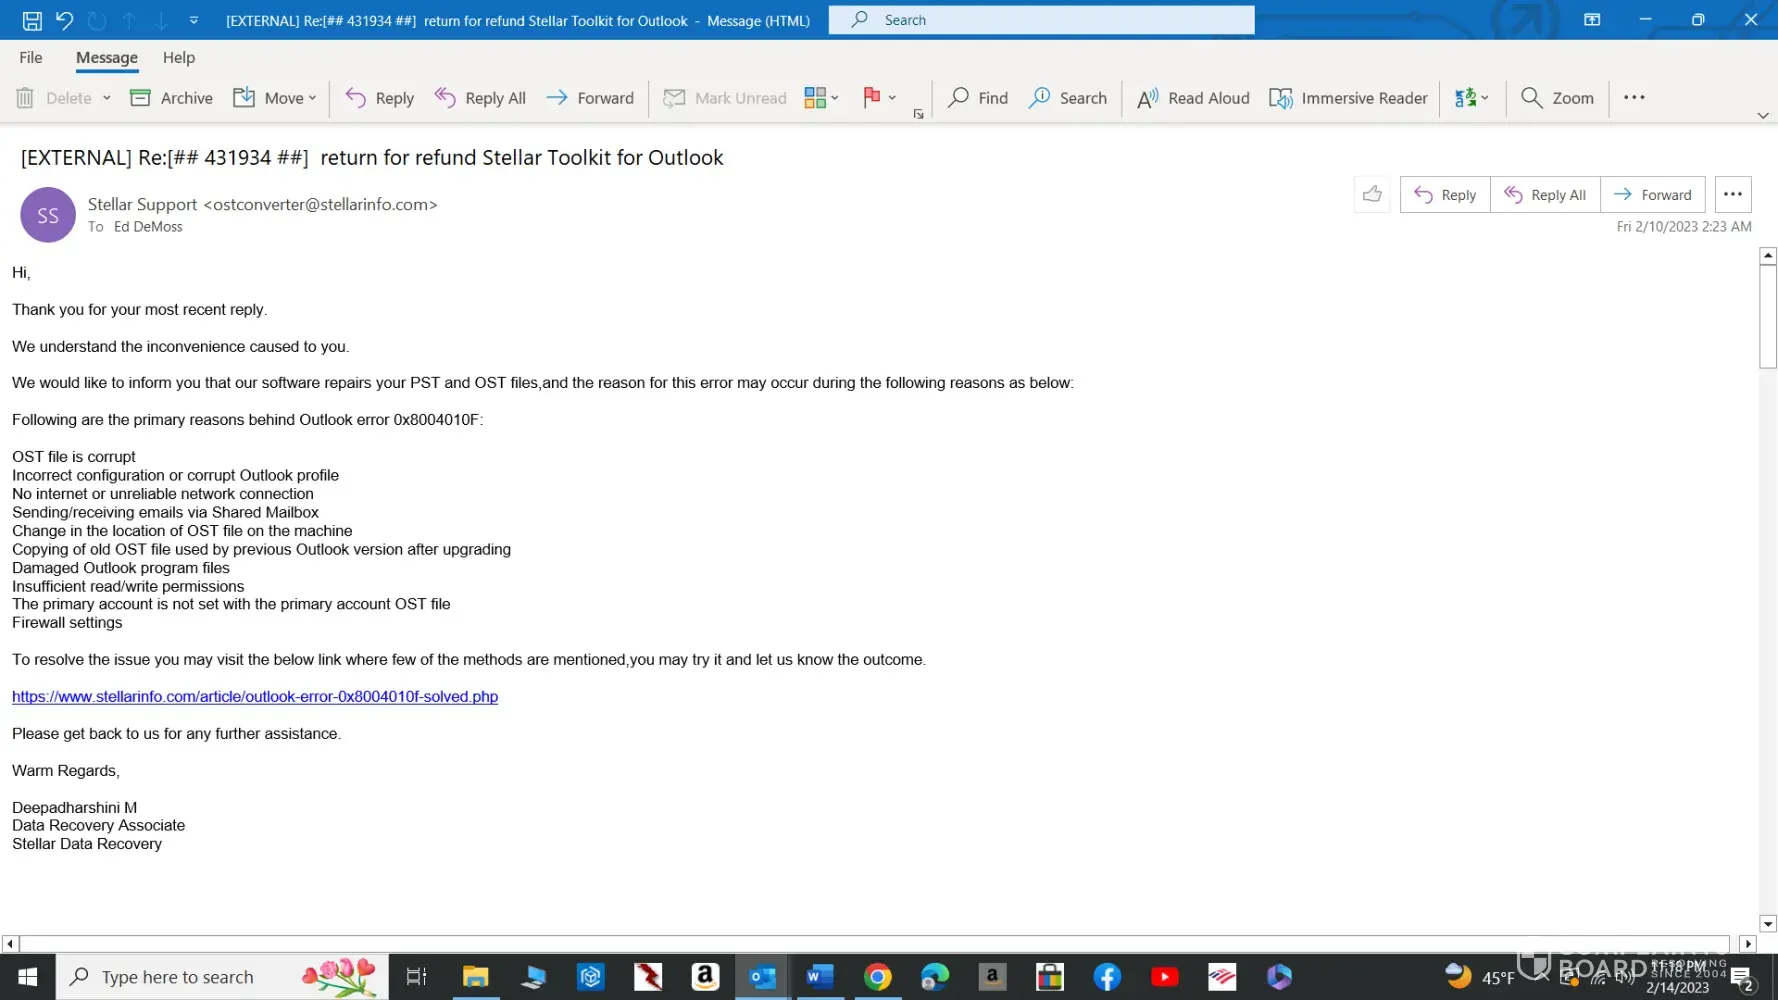This screenshot has width=1778, height=1000.
Task: Open the Ribbon Display Options button
Action: [x=1592, y=20]
